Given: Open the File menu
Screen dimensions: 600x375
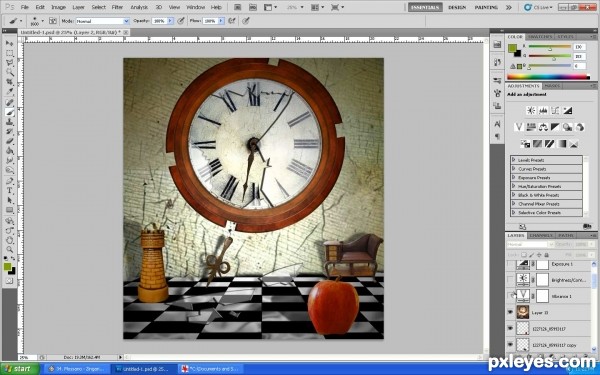Looking at the screenshot, I should click(24, 7).
